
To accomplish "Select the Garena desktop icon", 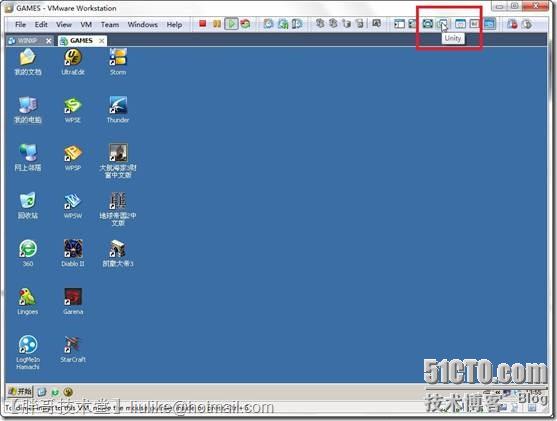I will tap(73, 301).
